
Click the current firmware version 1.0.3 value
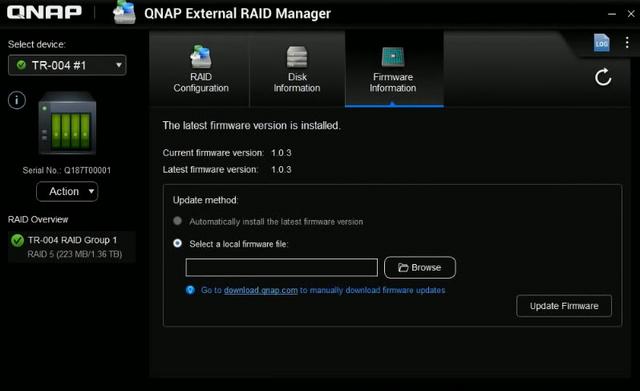point(281,153)
